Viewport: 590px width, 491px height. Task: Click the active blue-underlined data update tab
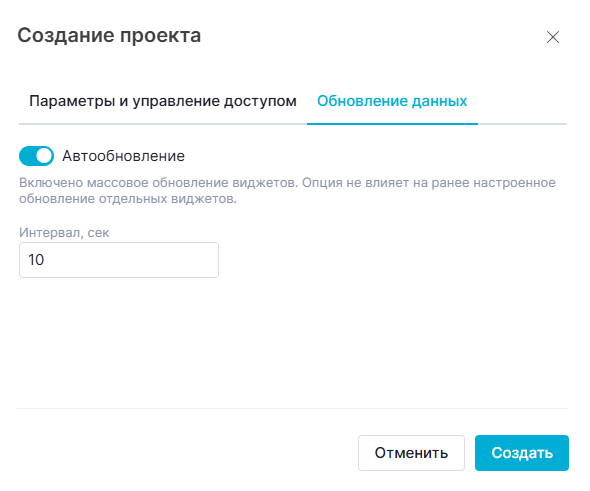click(x=392, y=101)
